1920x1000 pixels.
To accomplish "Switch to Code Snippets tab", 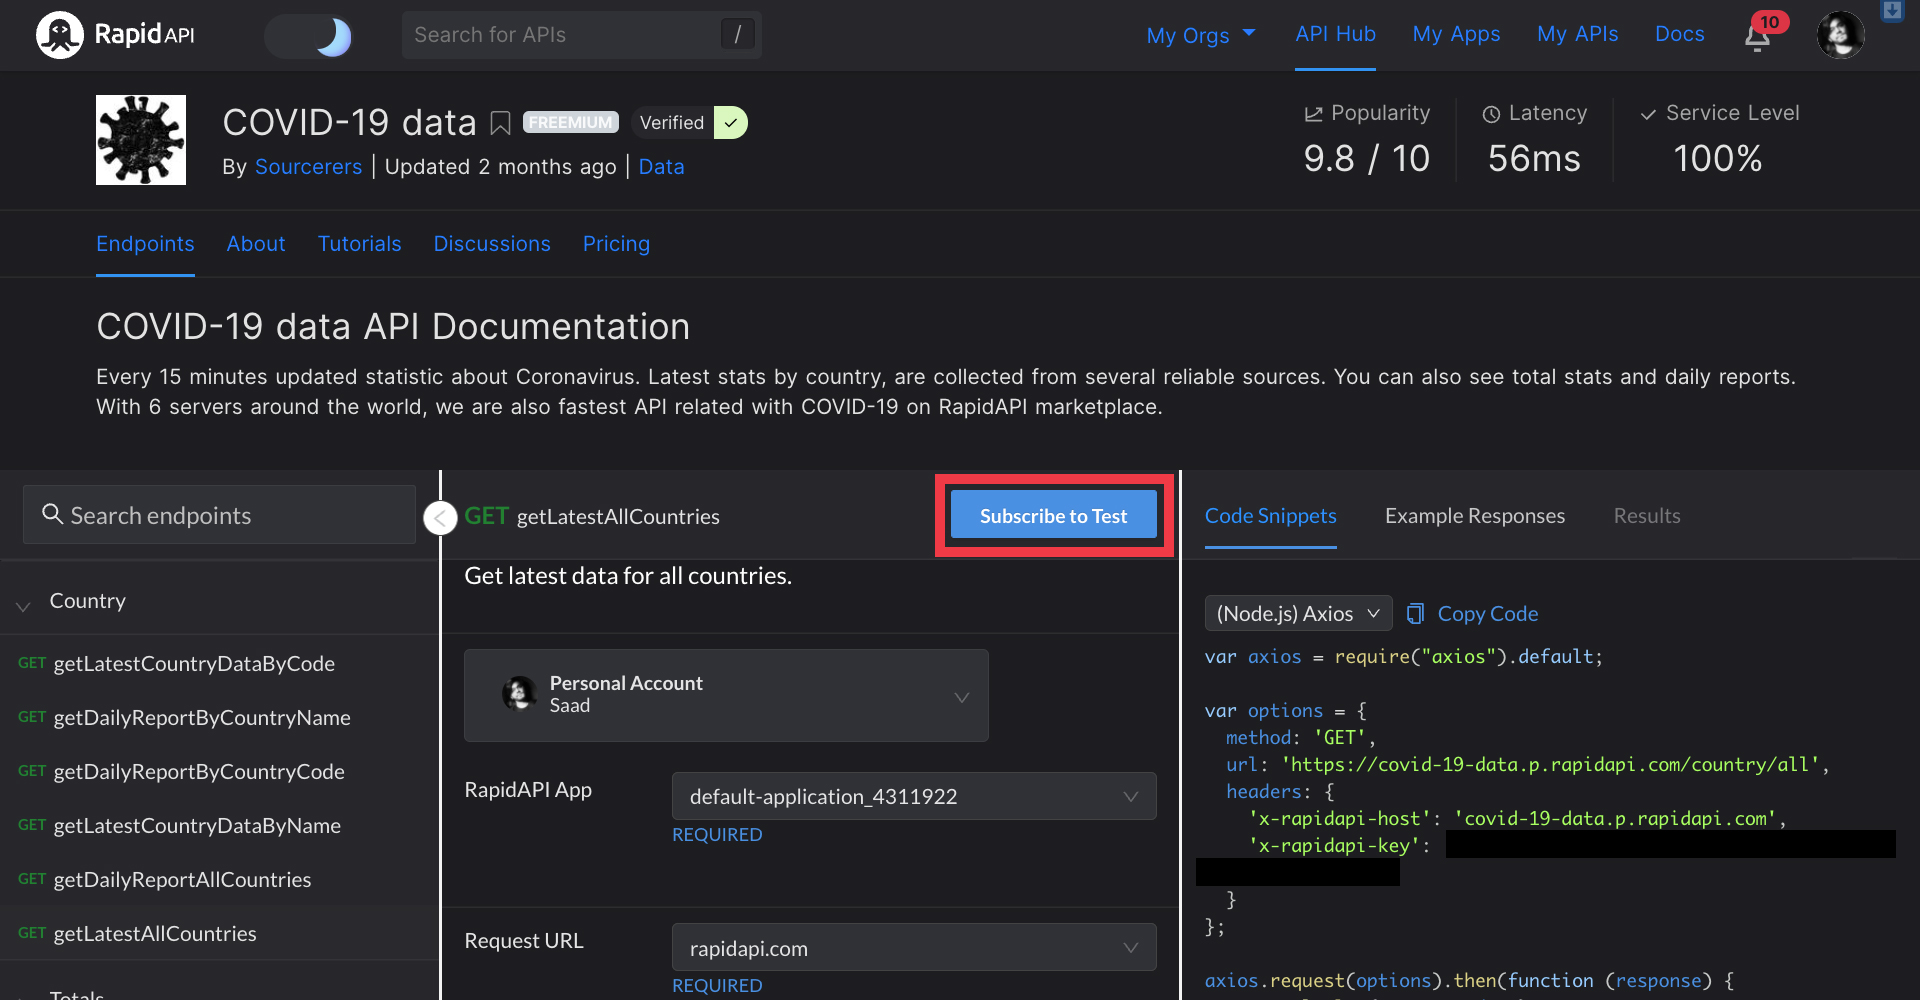I will [x=1270, y=516].
